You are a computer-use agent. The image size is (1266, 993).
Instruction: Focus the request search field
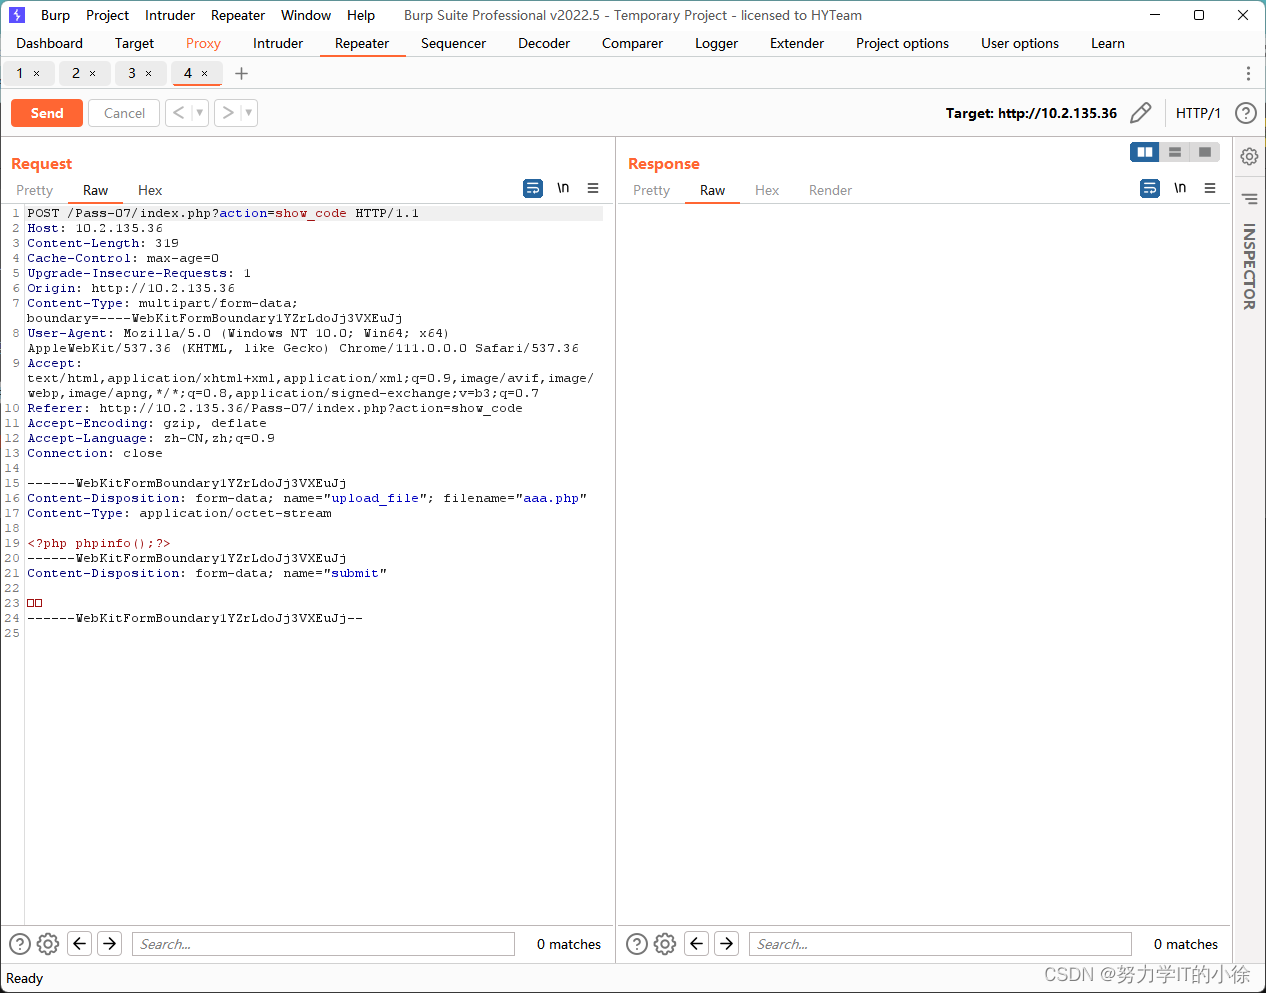[x=323, y=944]
